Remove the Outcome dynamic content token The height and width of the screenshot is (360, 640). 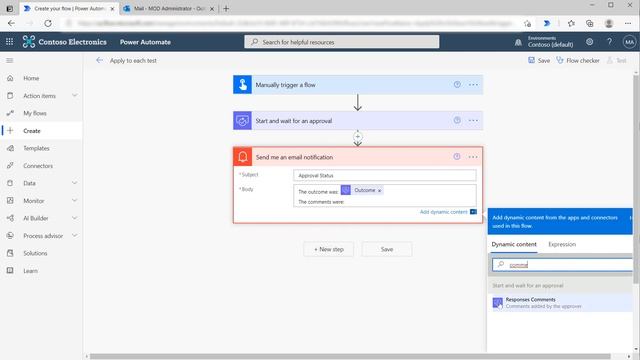pos(379,191)
